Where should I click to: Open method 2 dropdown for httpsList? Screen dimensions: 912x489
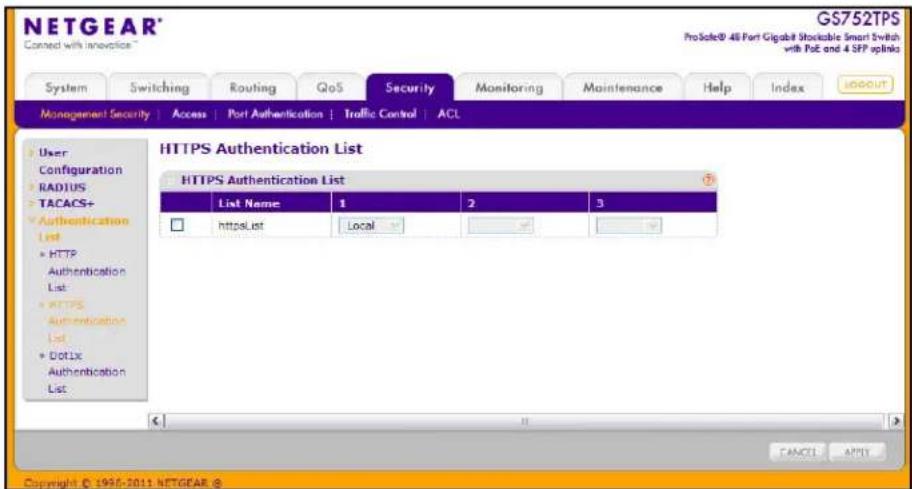pyautogui.click(x=500, y=226)
